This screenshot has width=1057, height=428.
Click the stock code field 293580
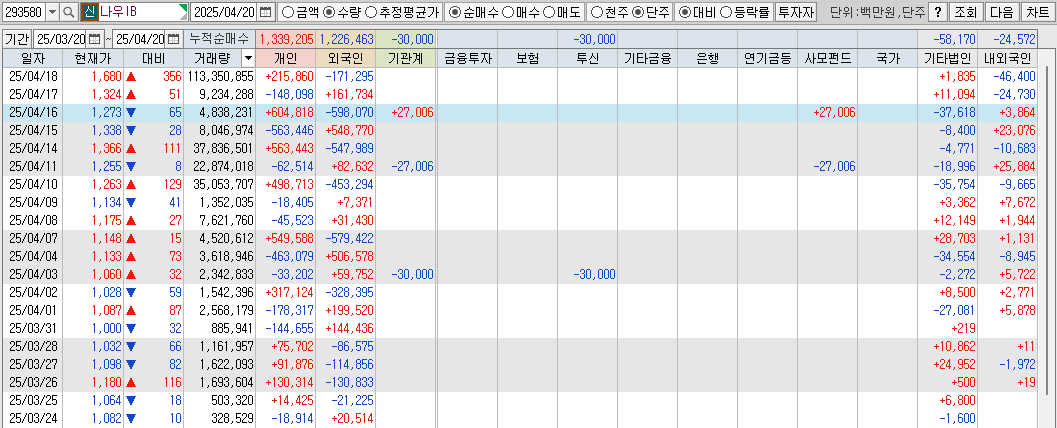point(24,11)
